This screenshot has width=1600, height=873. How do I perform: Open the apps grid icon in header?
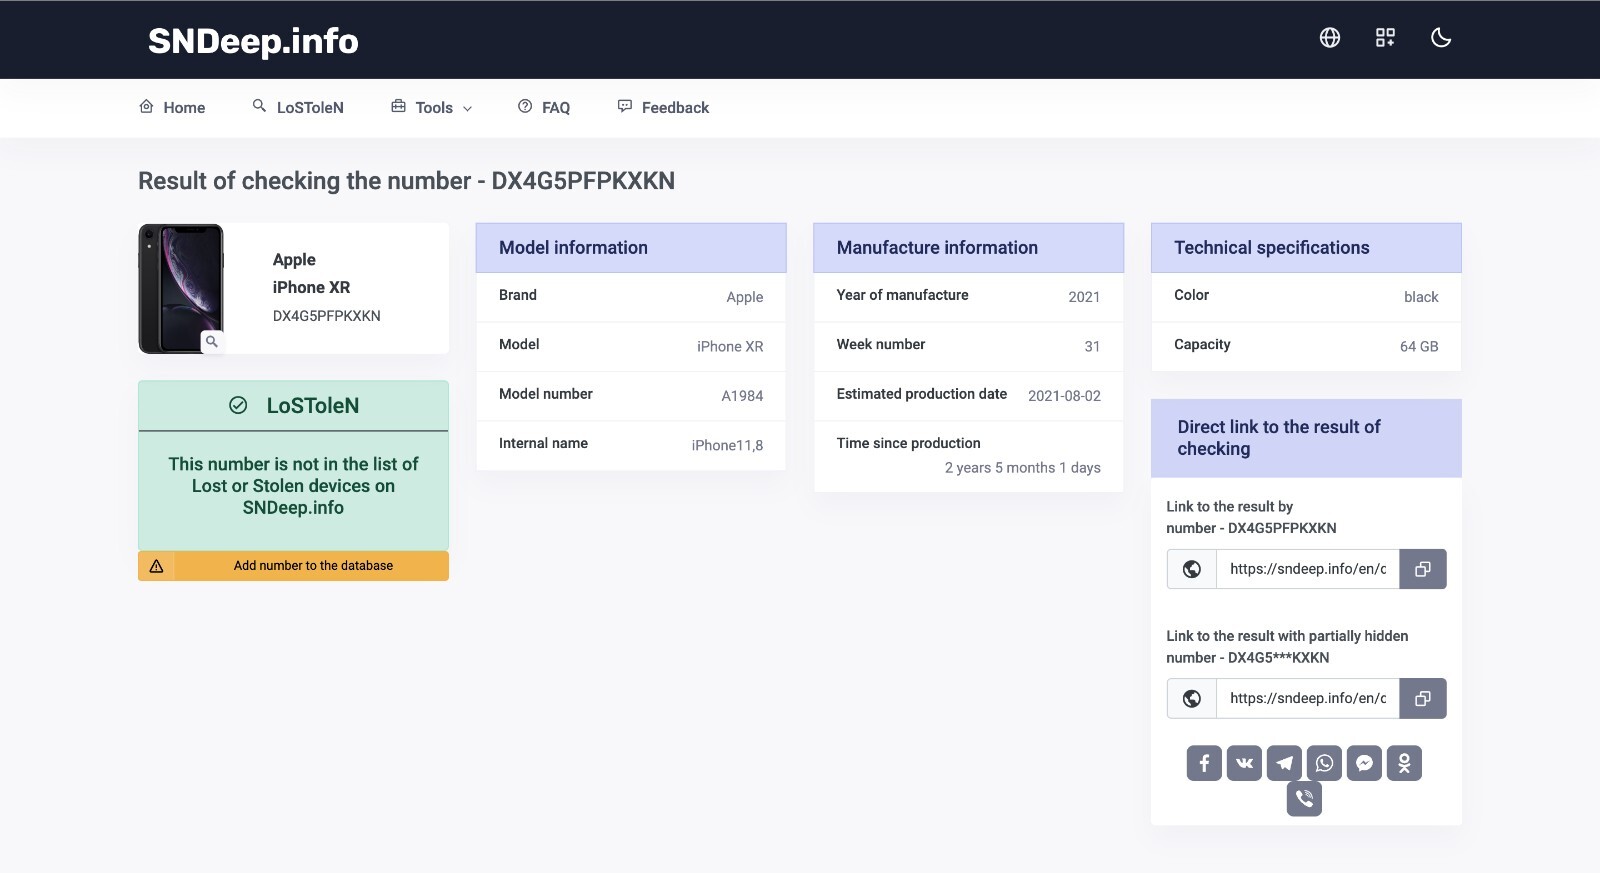pyautogui.click(x=1385, y=38)
